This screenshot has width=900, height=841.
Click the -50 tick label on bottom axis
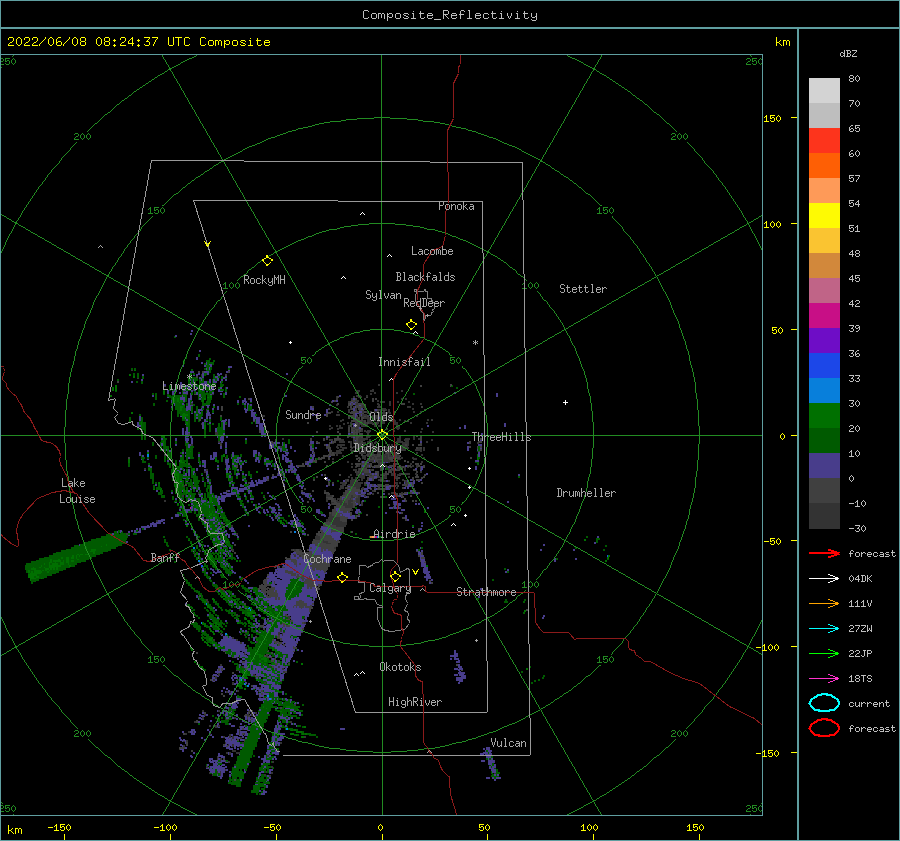click(x=272, y=827)
